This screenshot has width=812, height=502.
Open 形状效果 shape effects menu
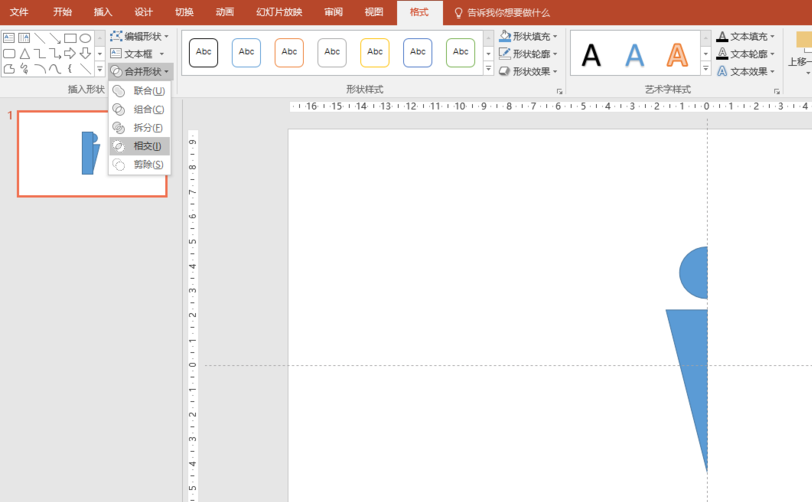click(x=529, y=72)
